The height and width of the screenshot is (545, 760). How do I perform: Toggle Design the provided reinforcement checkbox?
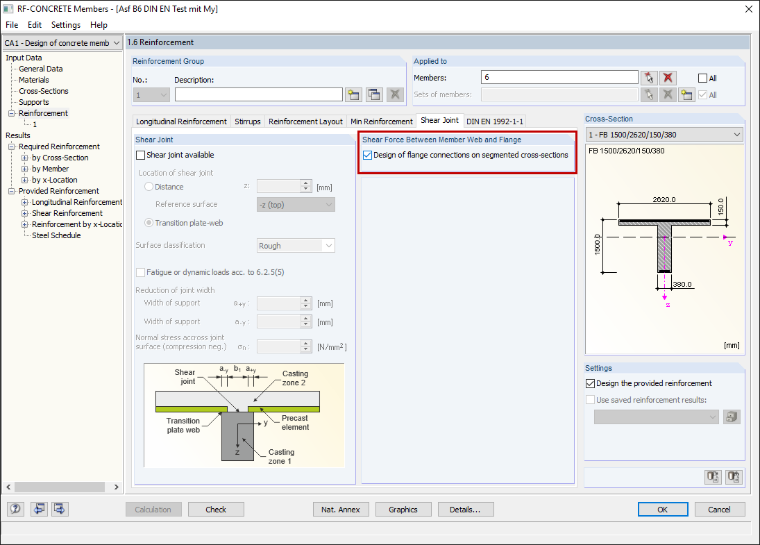pos(590,384)
